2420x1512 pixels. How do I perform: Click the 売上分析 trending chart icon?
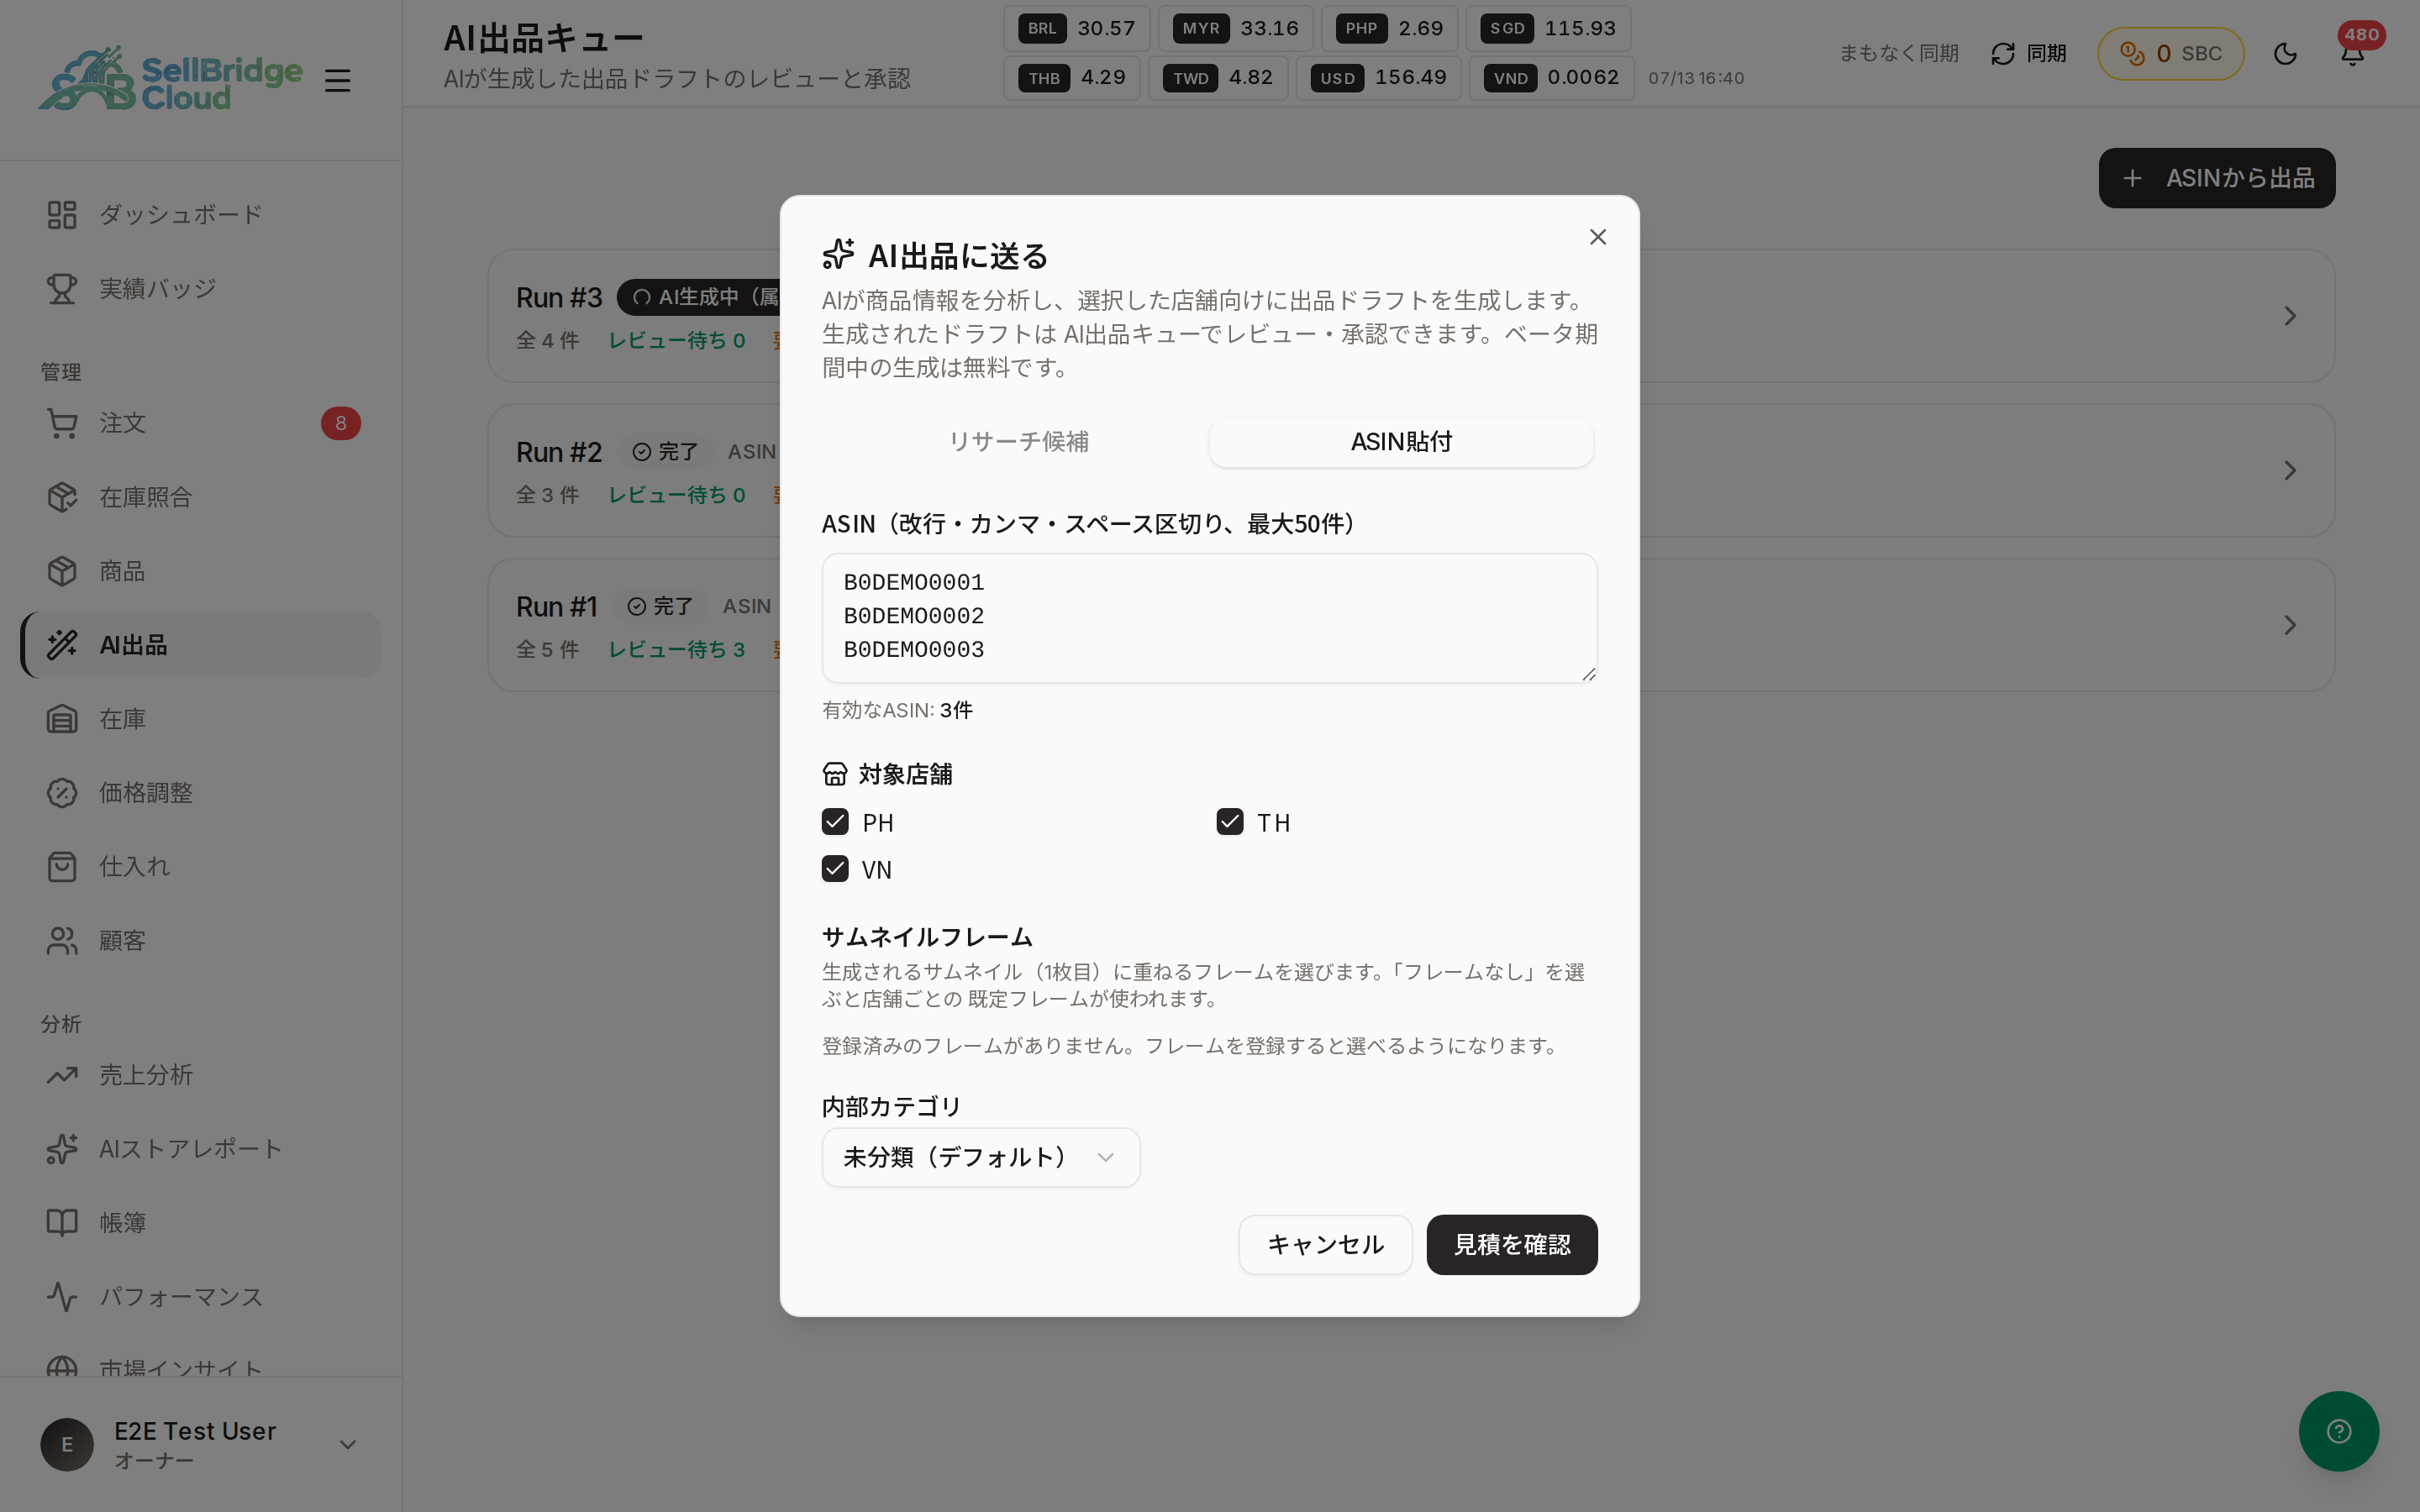[62, 1075]
